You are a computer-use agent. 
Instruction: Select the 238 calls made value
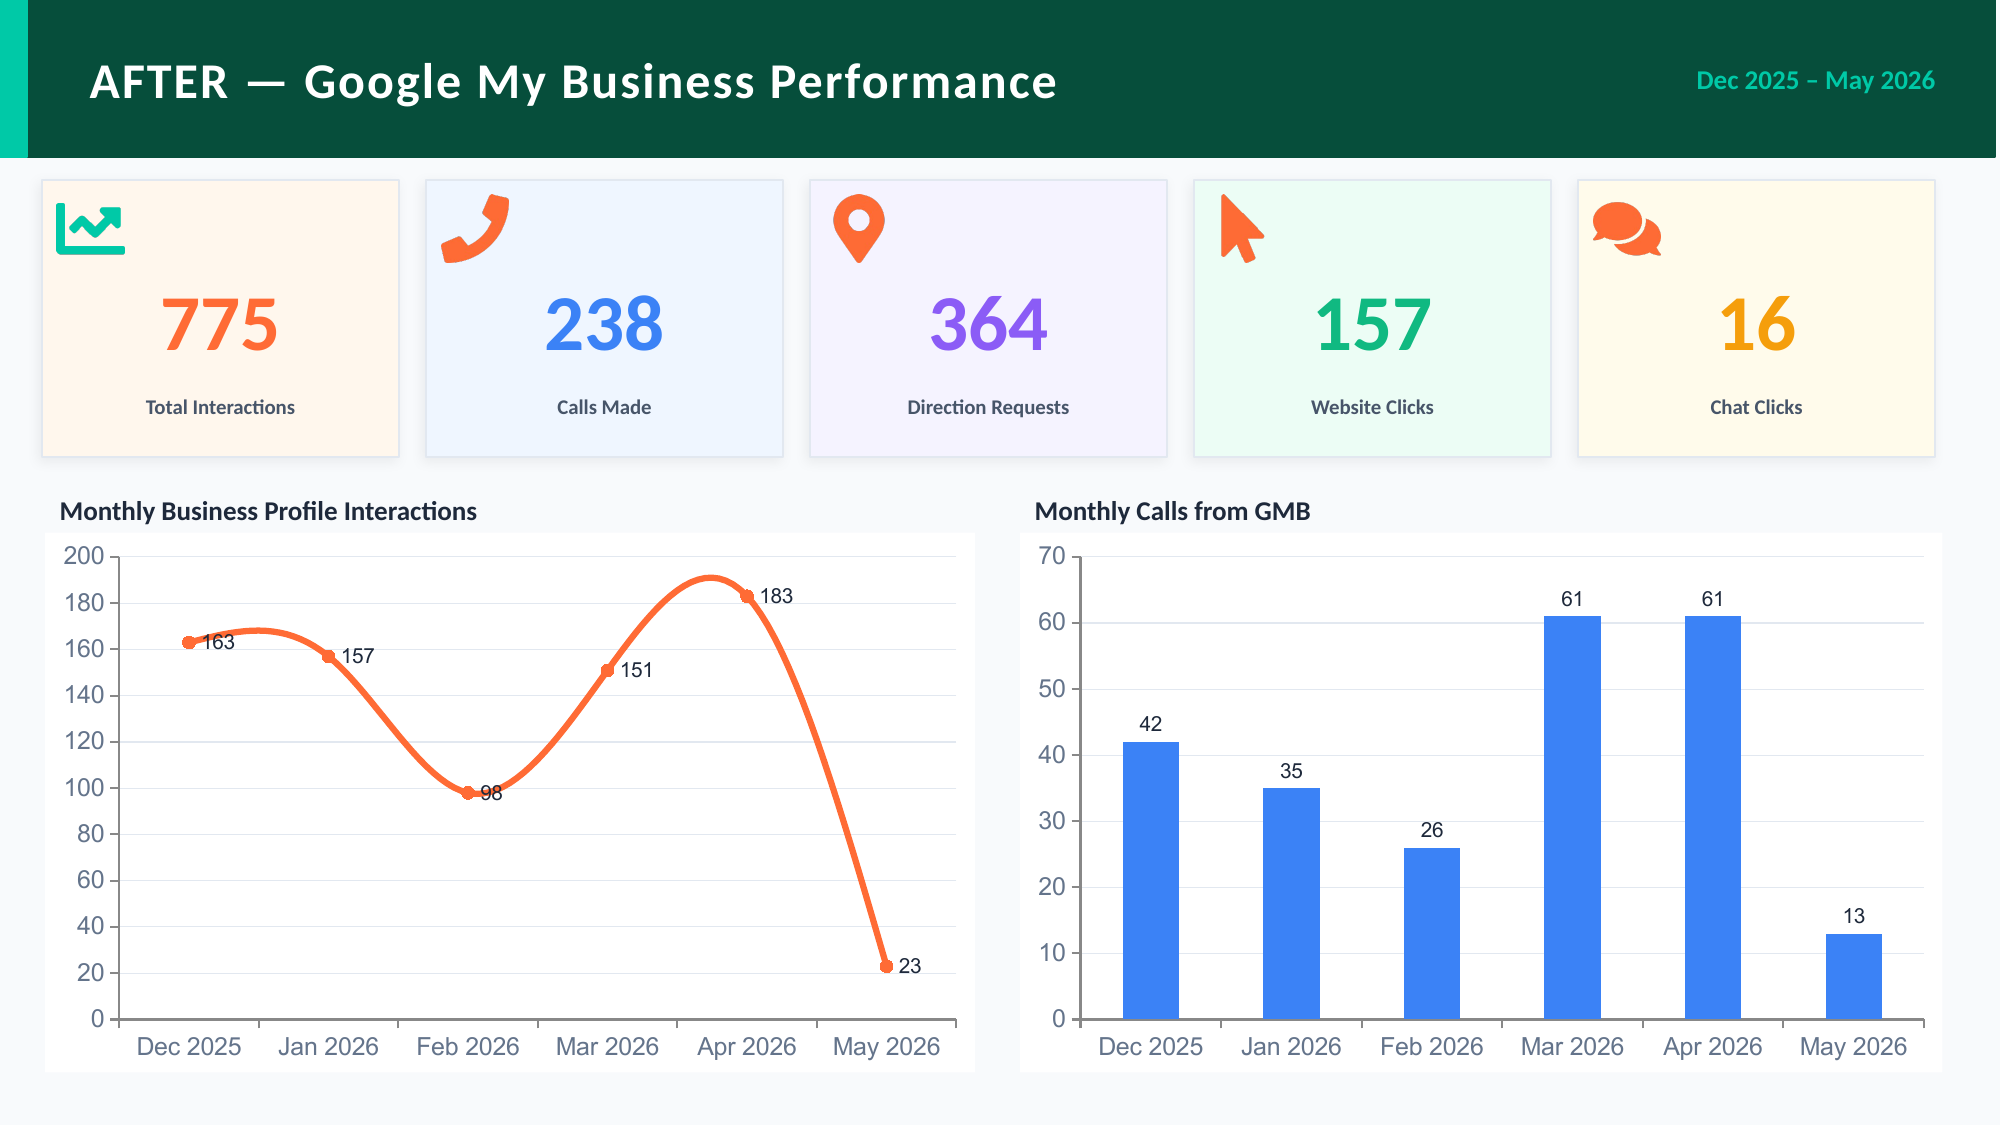point(604,325)
